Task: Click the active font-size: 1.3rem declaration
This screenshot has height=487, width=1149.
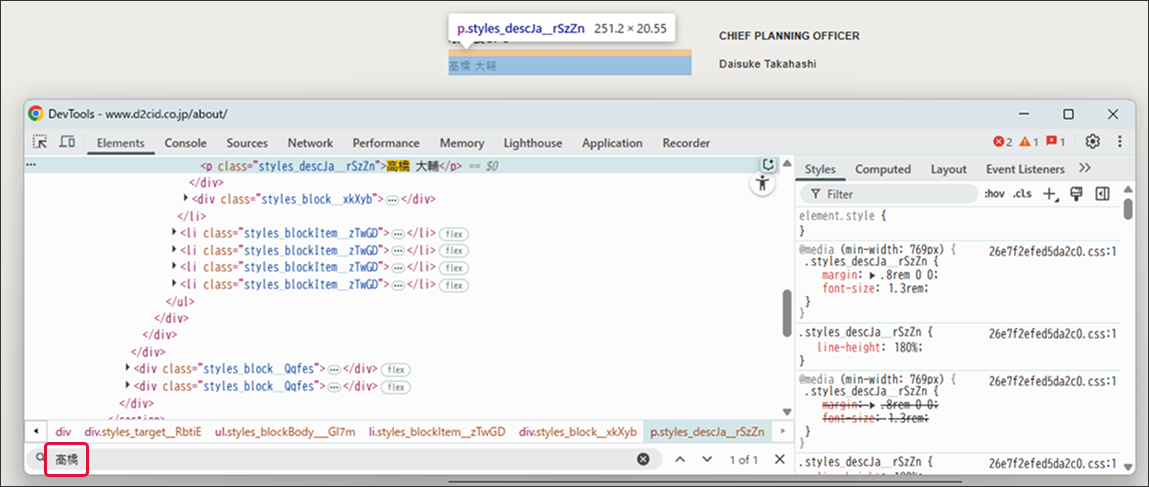Action: pyautogui.click(x=875, y=288)
